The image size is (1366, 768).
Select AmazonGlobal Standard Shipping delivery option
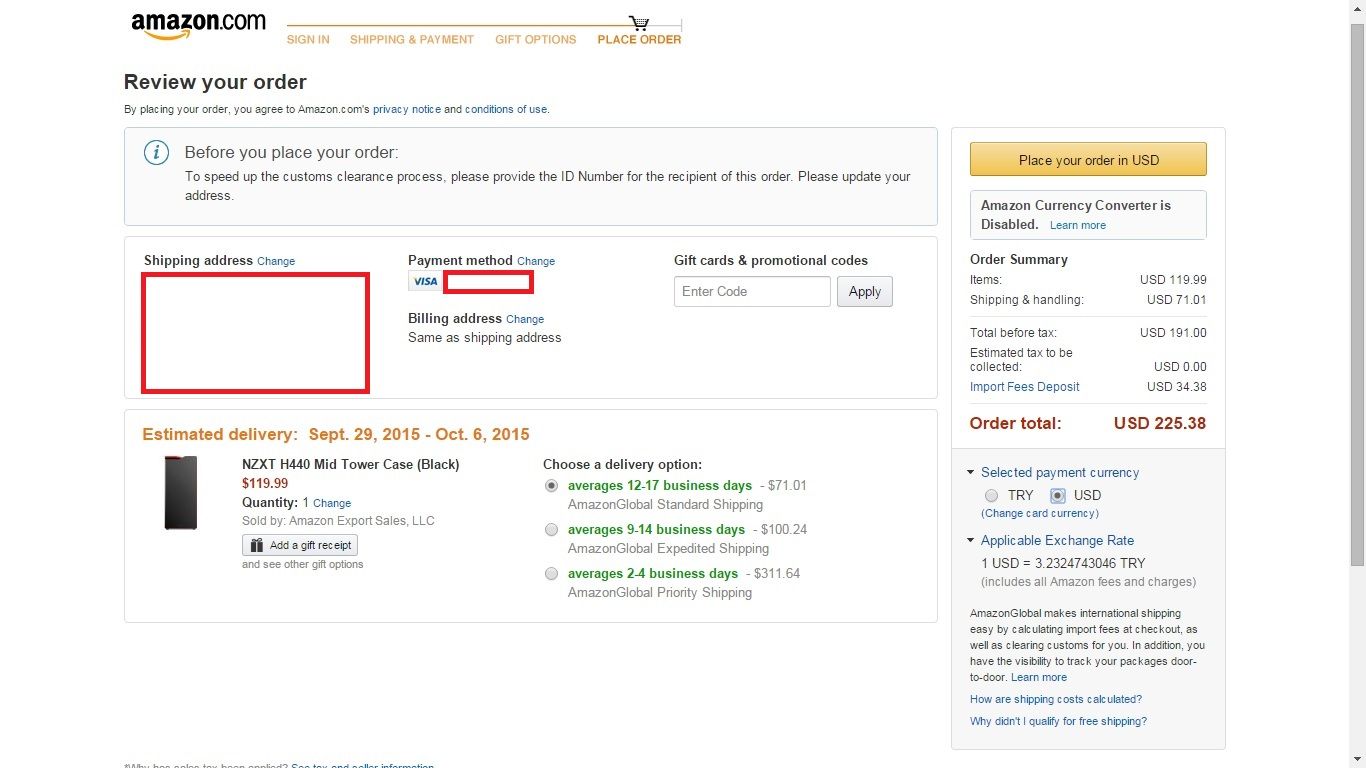pyautogui.click(x=551, y=486)
